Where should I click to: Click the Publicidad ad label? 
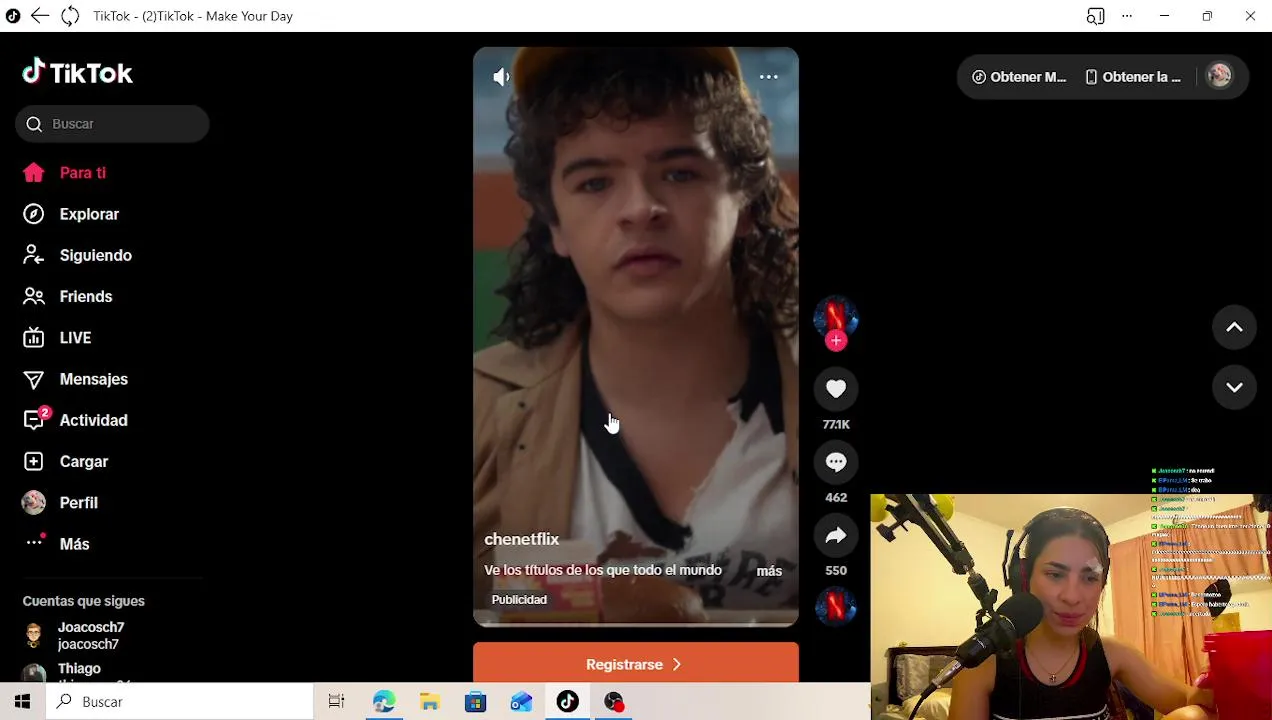click(x=519, y=600)
